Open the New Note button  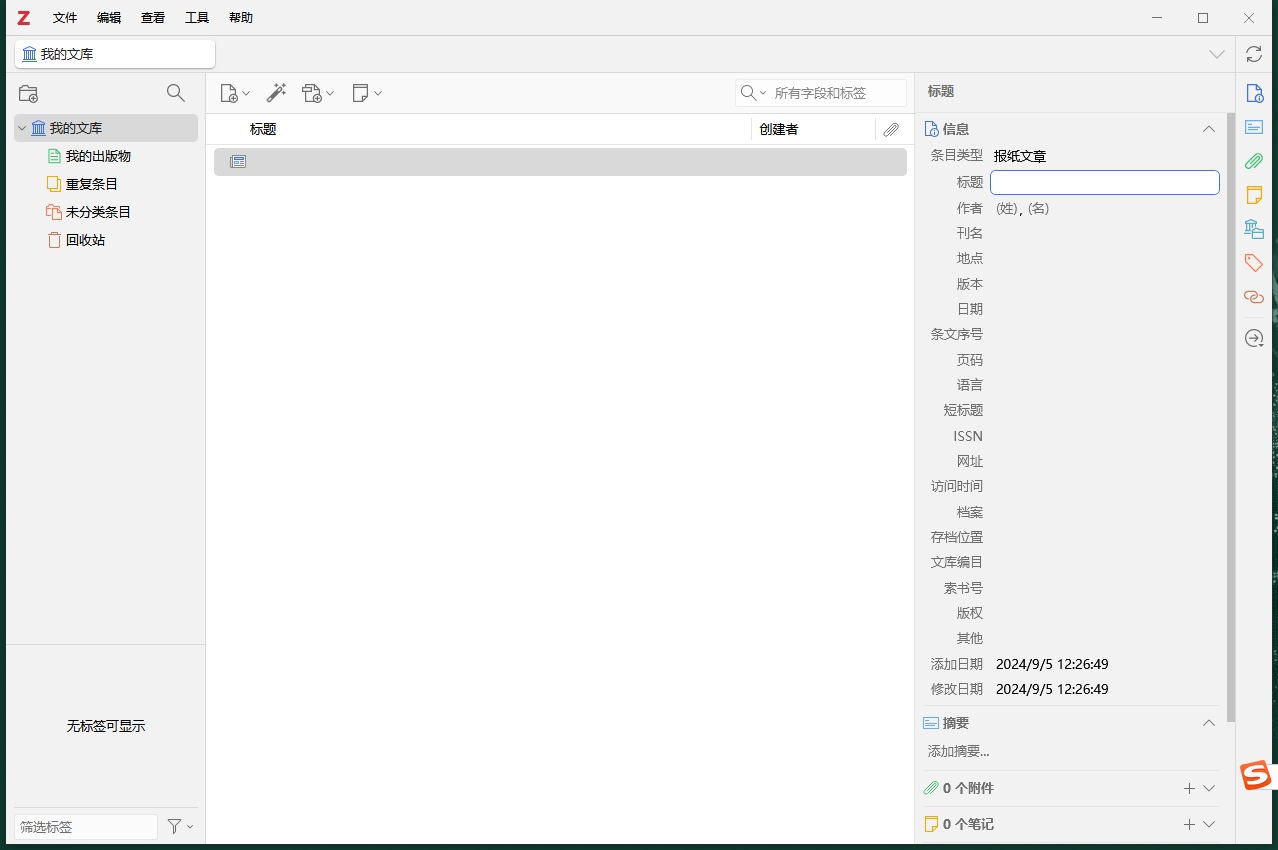pos(367,93)
